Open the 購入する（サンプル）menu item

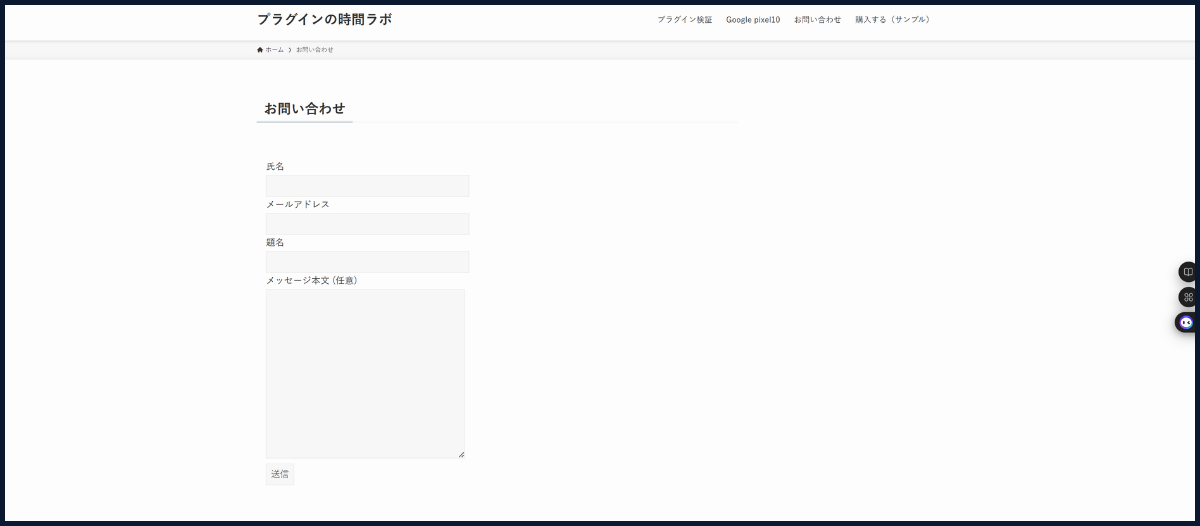tap(893, 20)
